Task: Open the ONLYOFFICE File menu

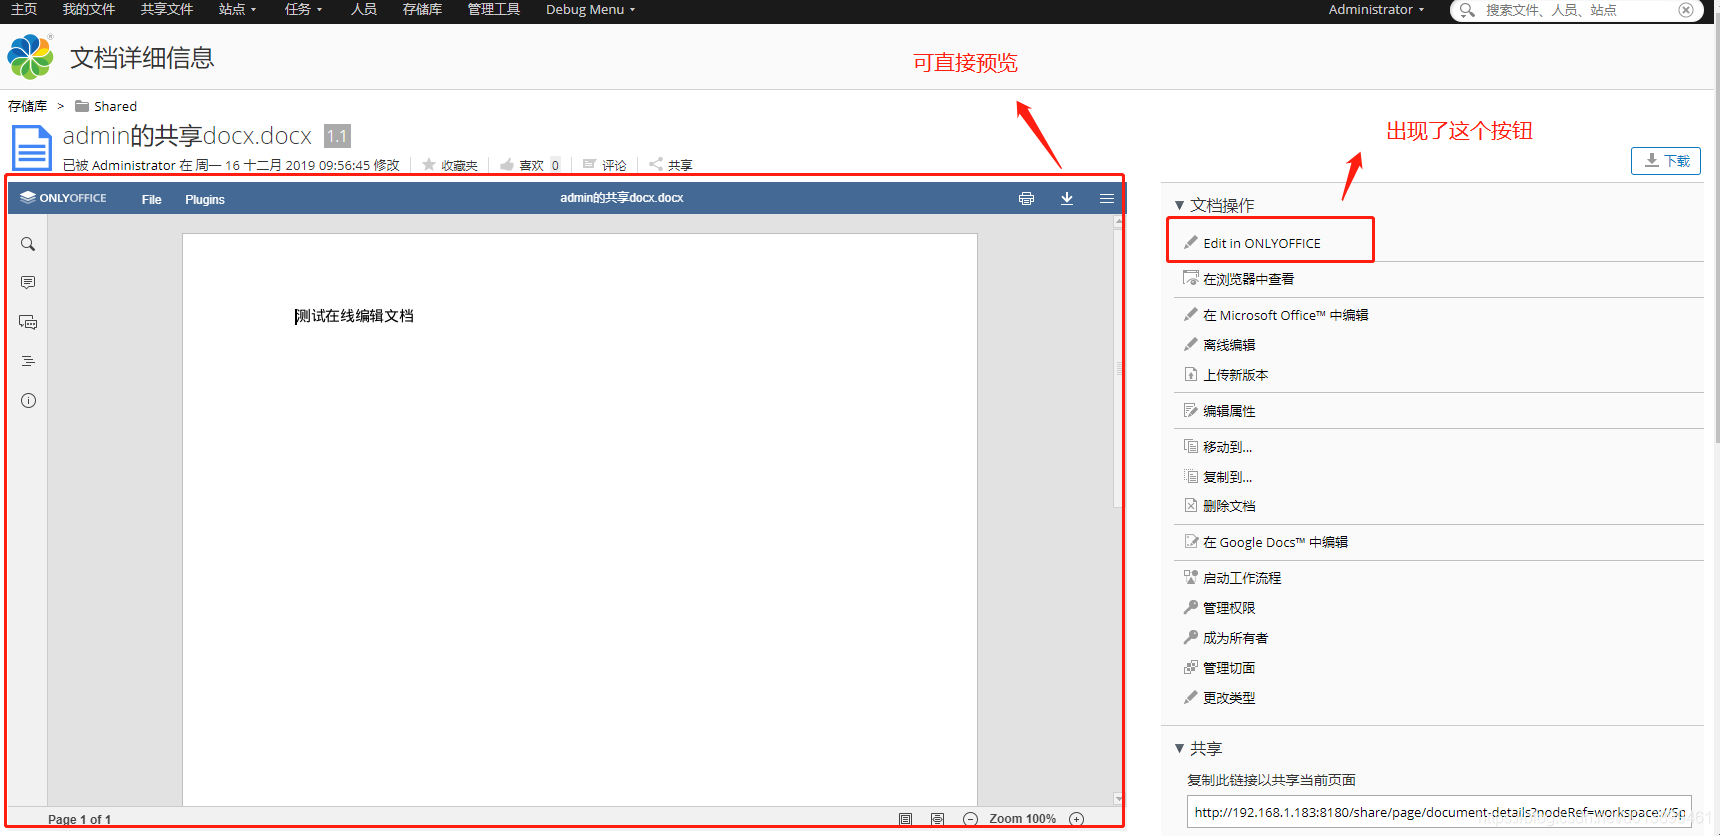Action: [152, 199]
